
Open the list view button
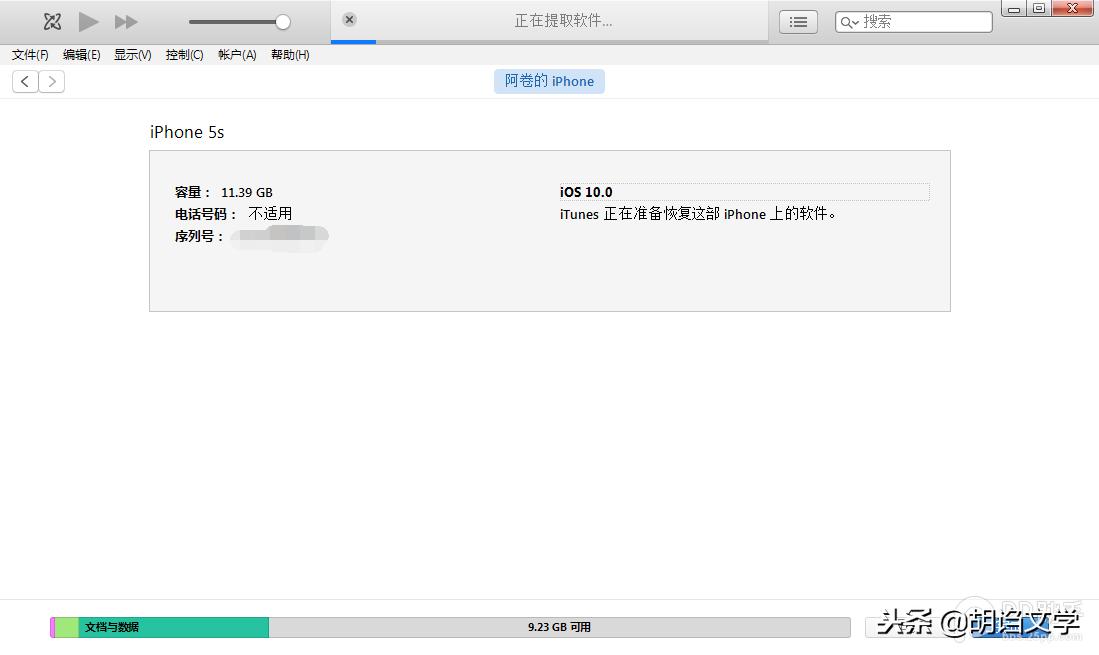798,22
